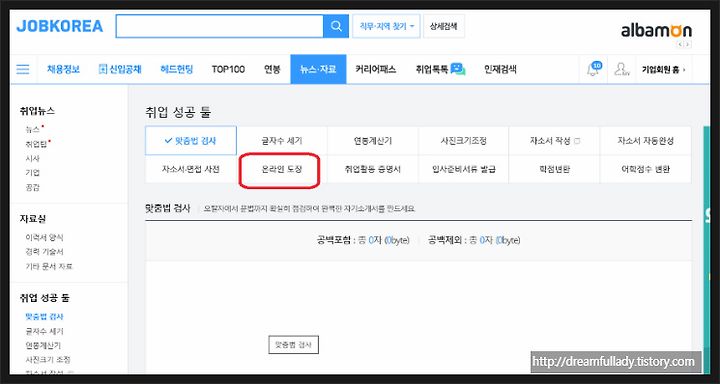Select the 입사준비서류 발급 tool tab
Image resolution: width=720 pixels, height=384 pixels.
[463, 169]
